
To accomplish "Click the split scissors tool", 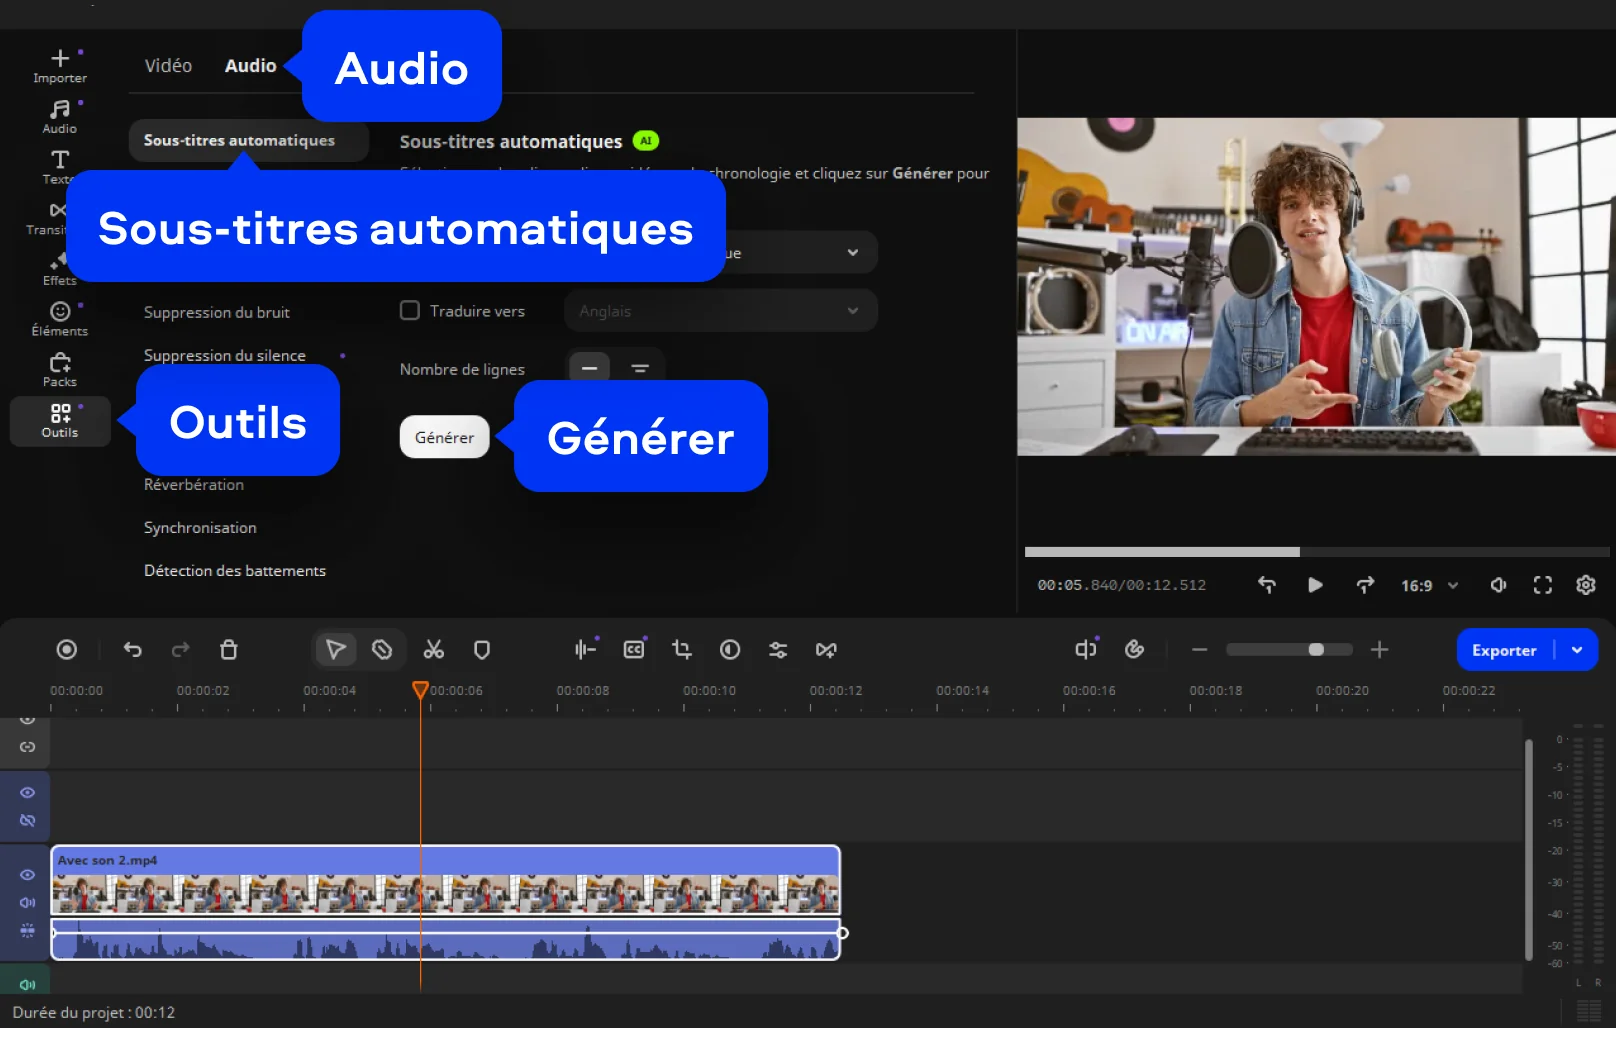I will (x=433, y=650).
